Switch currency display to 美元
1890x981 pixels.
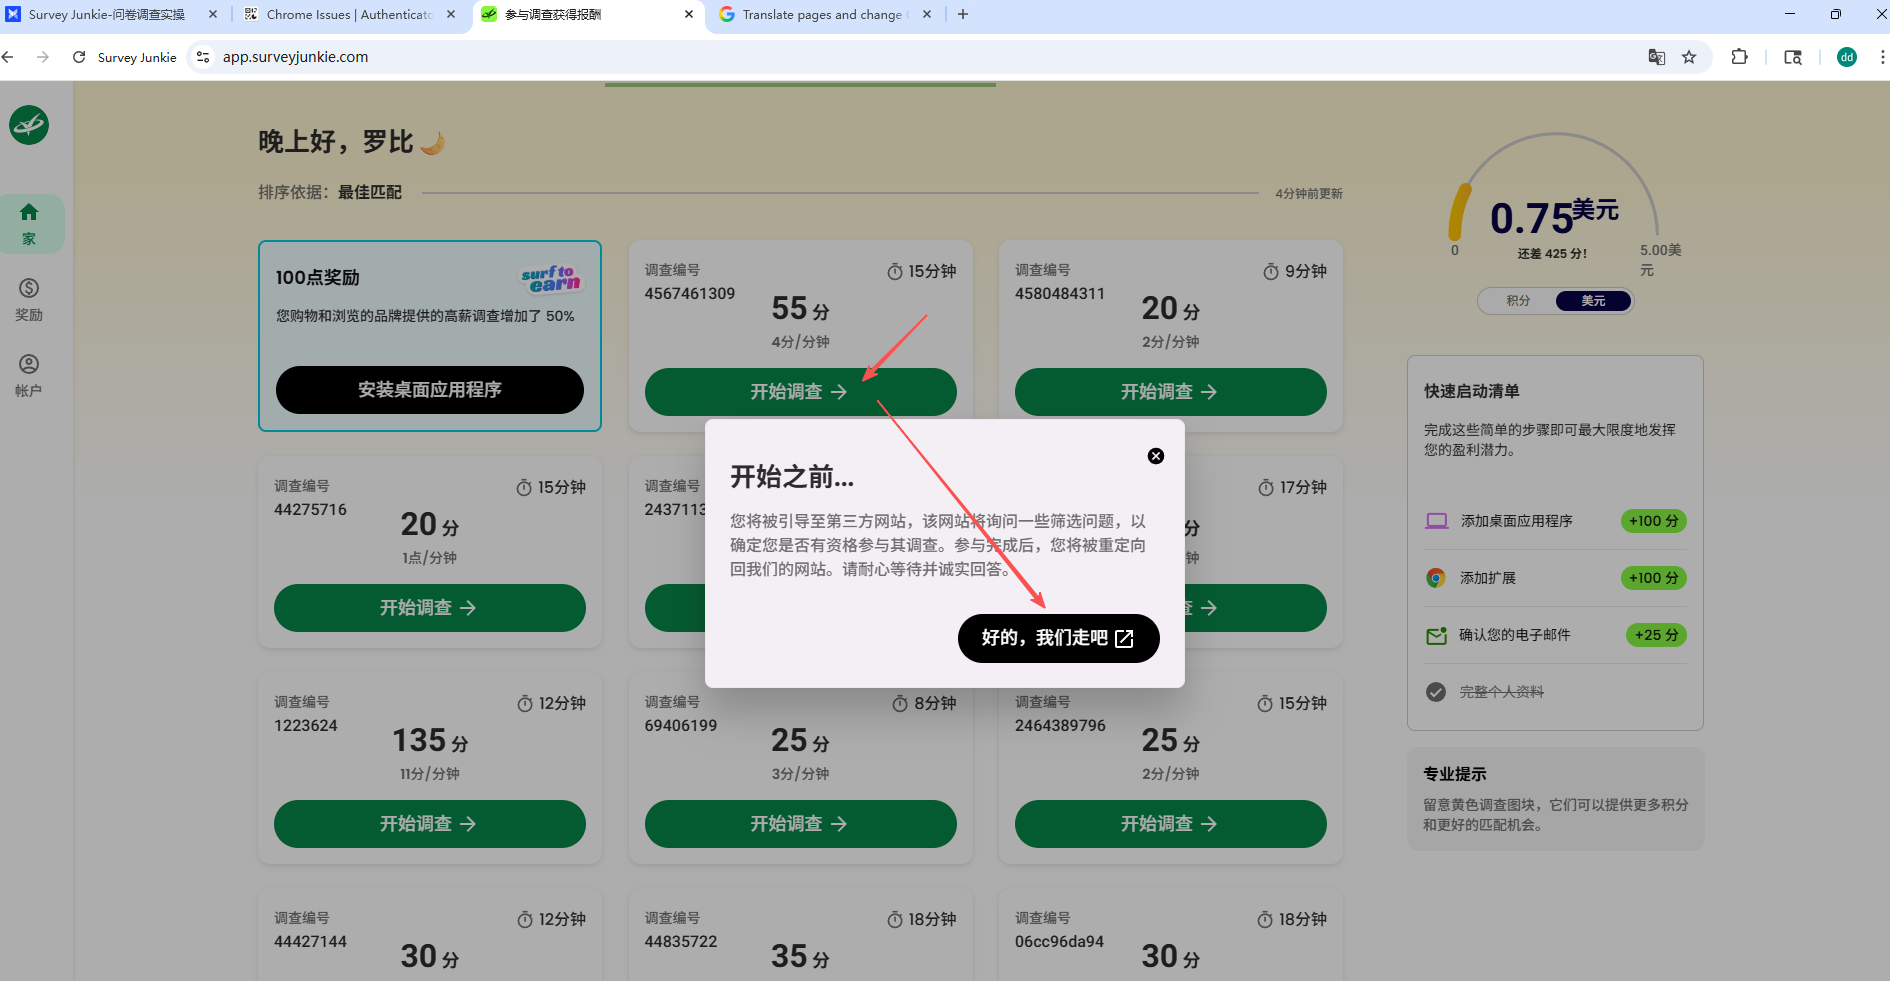1593,300
